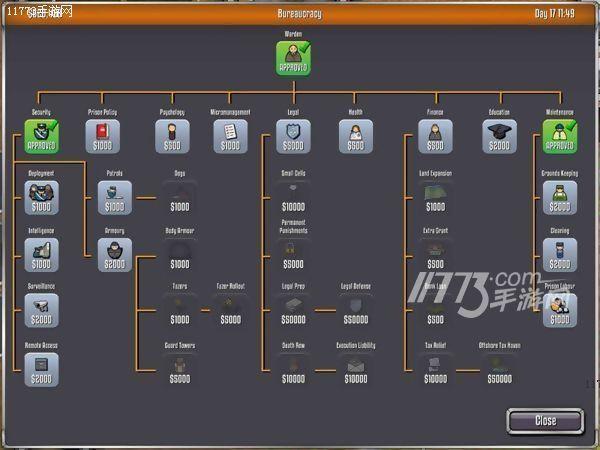This screenshot has width=600, height=450.
Task: Click the Execution Liability envelope icon
Action: click(x=357, y=368)
